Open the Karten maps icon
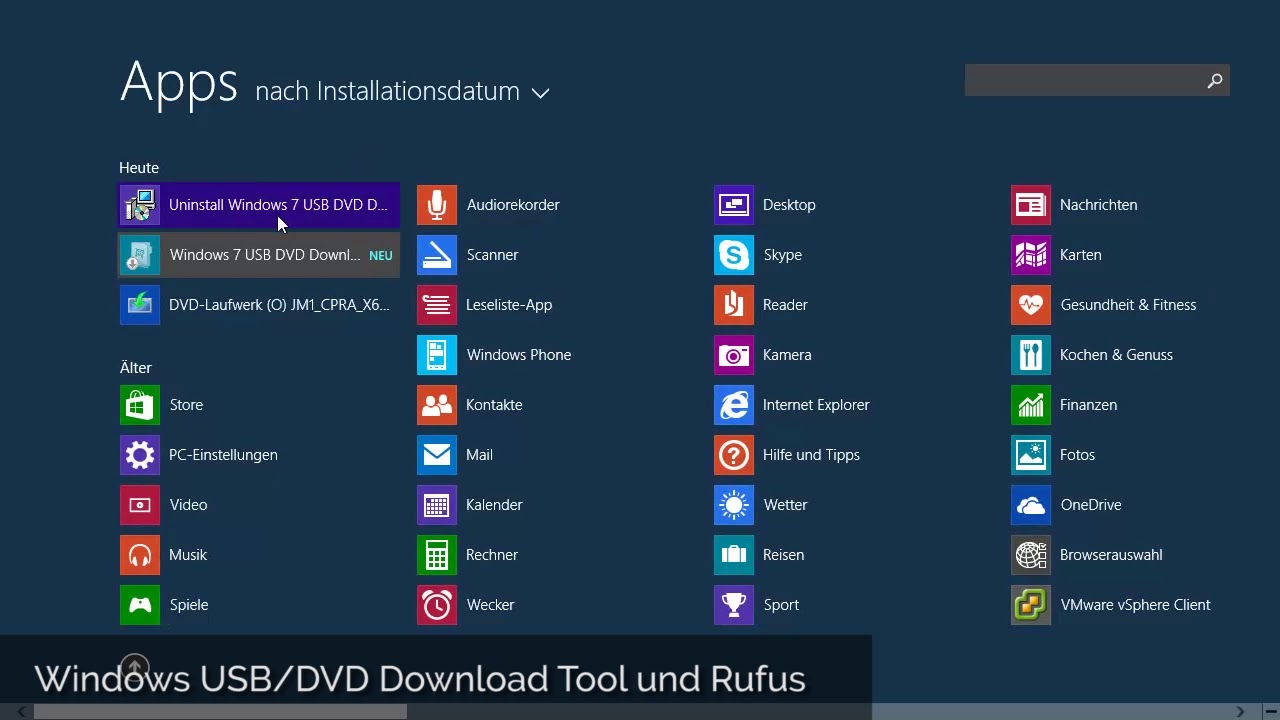 1031,255
